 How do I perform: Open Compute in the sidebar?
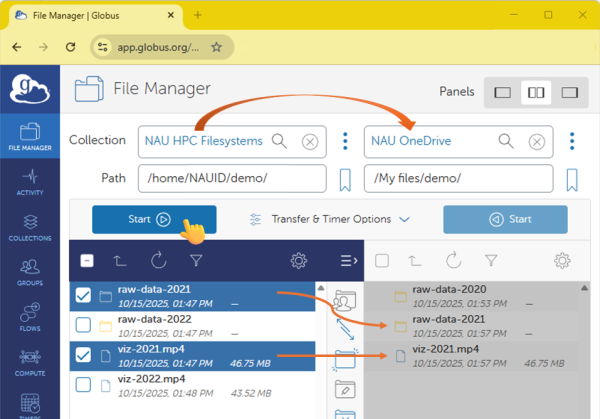pyautogui.click(x=29, y=360)
